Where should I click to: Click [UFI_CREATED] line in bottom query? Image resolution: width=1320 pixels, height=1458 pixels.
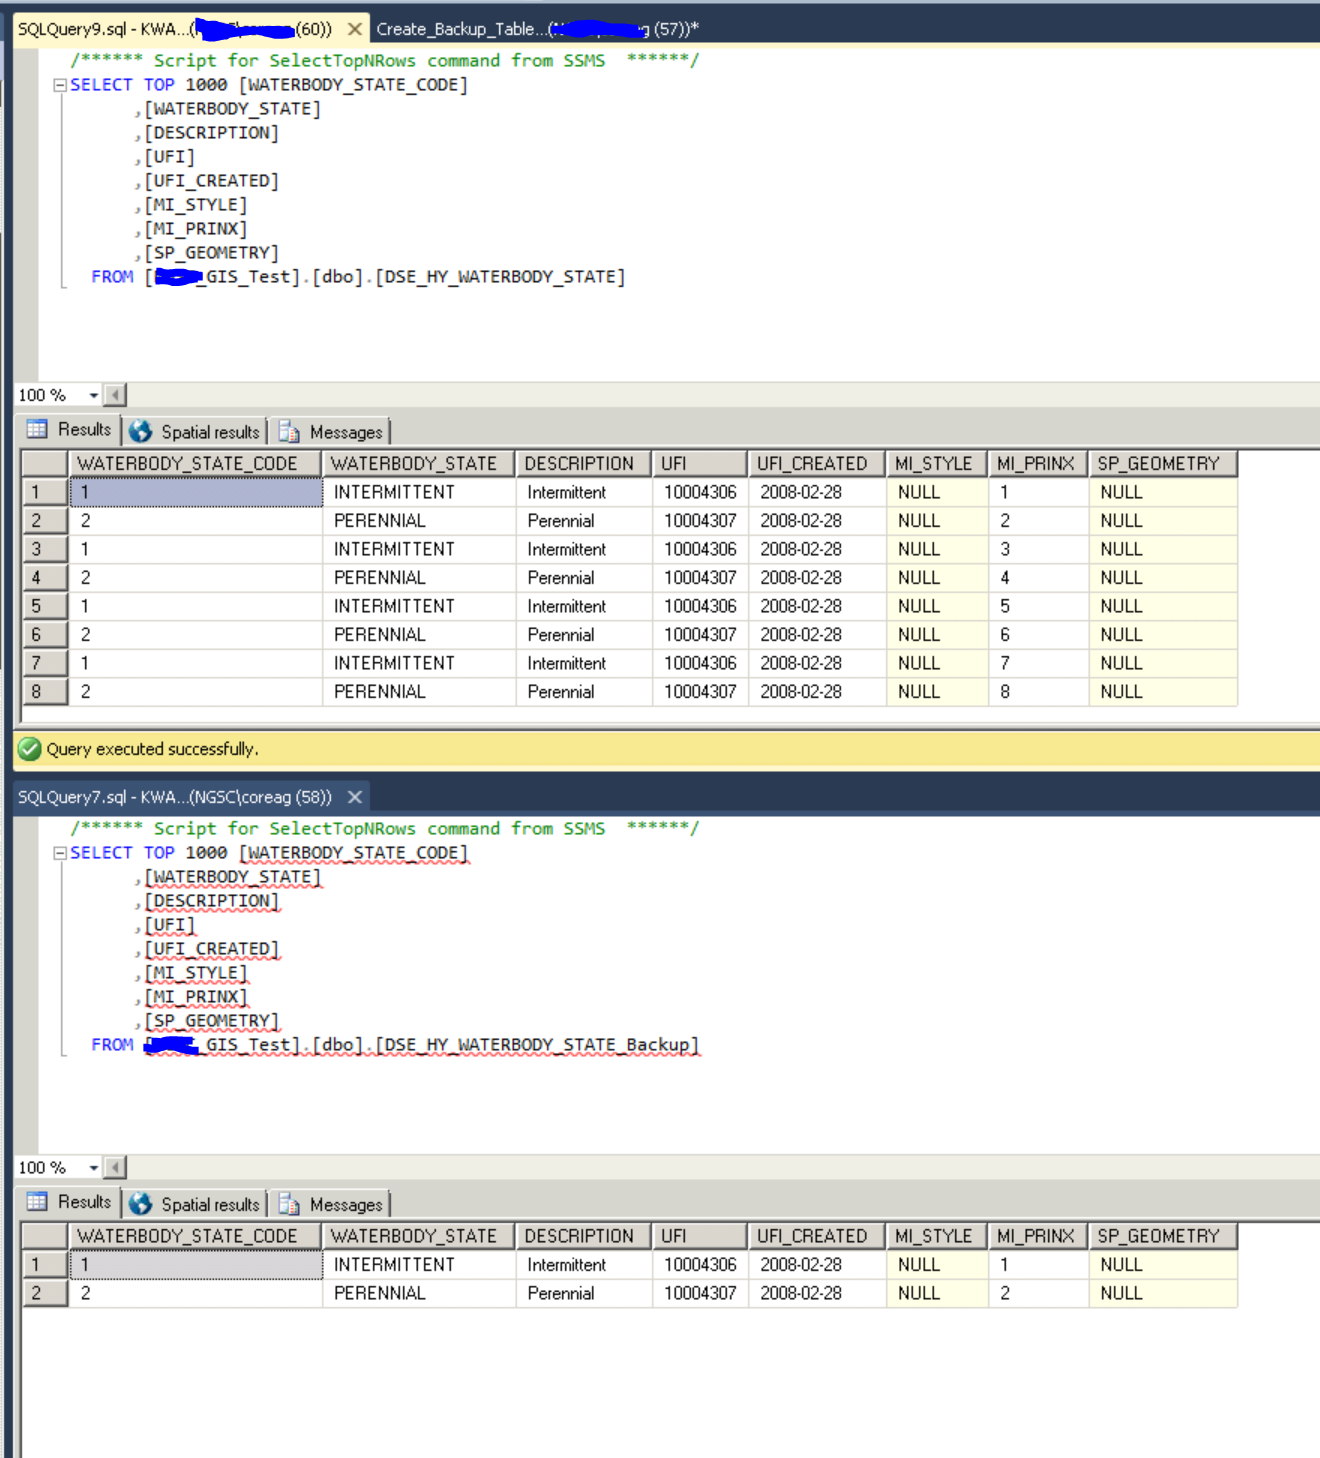[212, 949]
